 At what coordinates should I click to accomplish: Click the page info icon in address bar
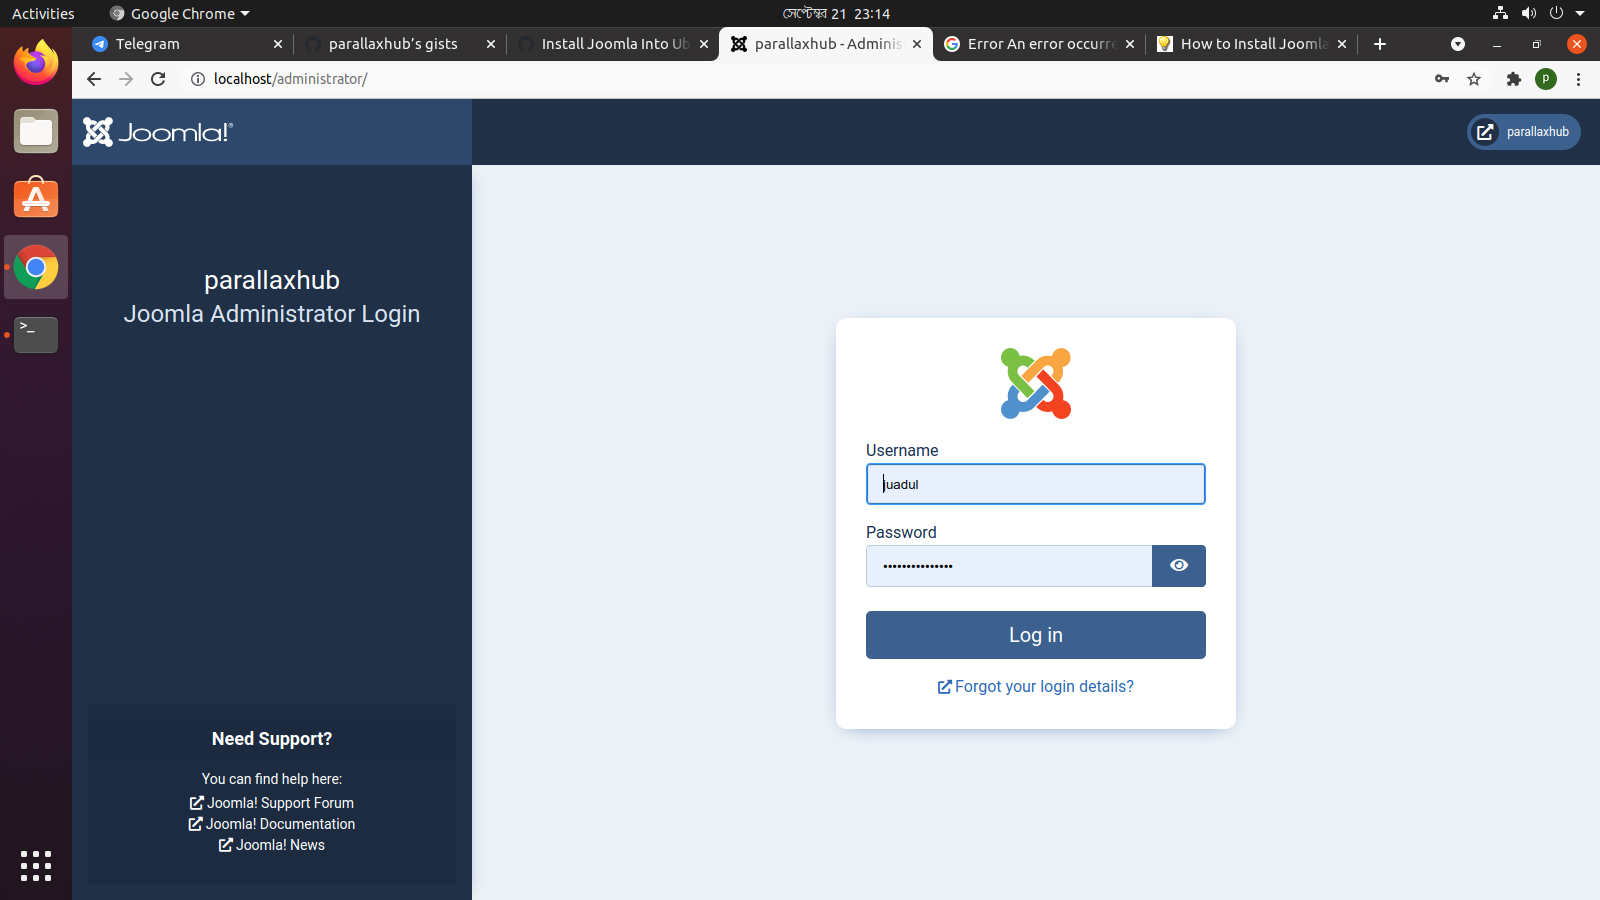coord(197,79)
